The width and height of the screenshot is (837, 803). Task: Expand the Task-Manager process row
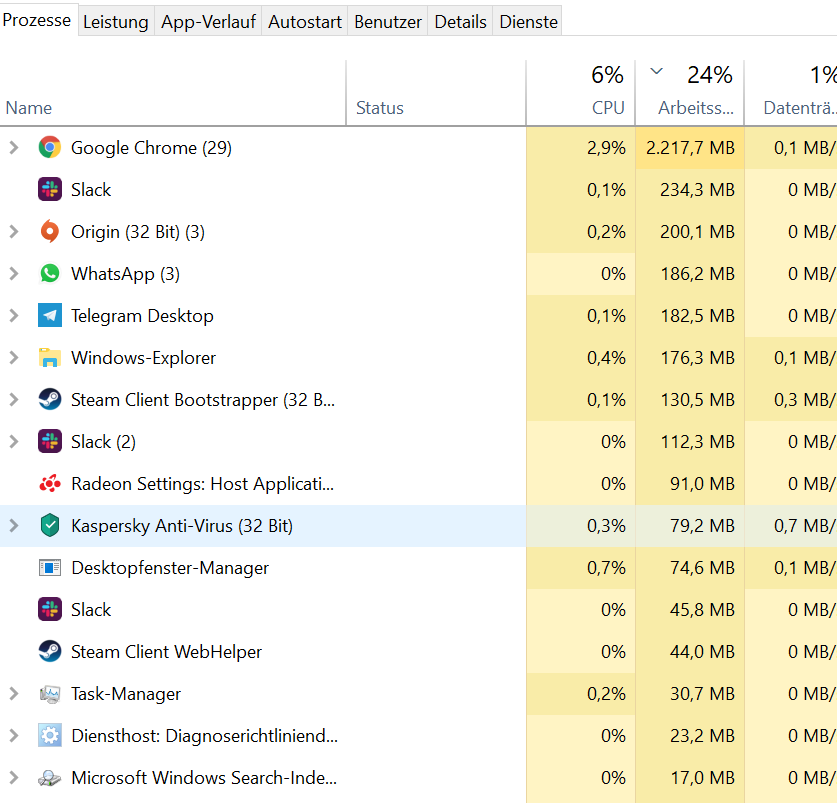[x=14, y=694]
